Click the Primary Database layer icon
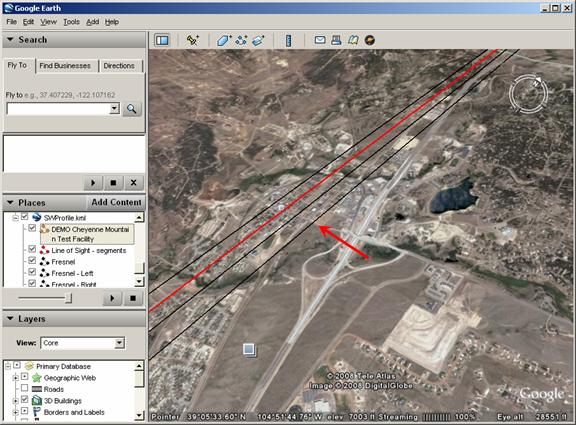This screenshot has width=576, height=425. pyautogui.click(x=29, y=366)
